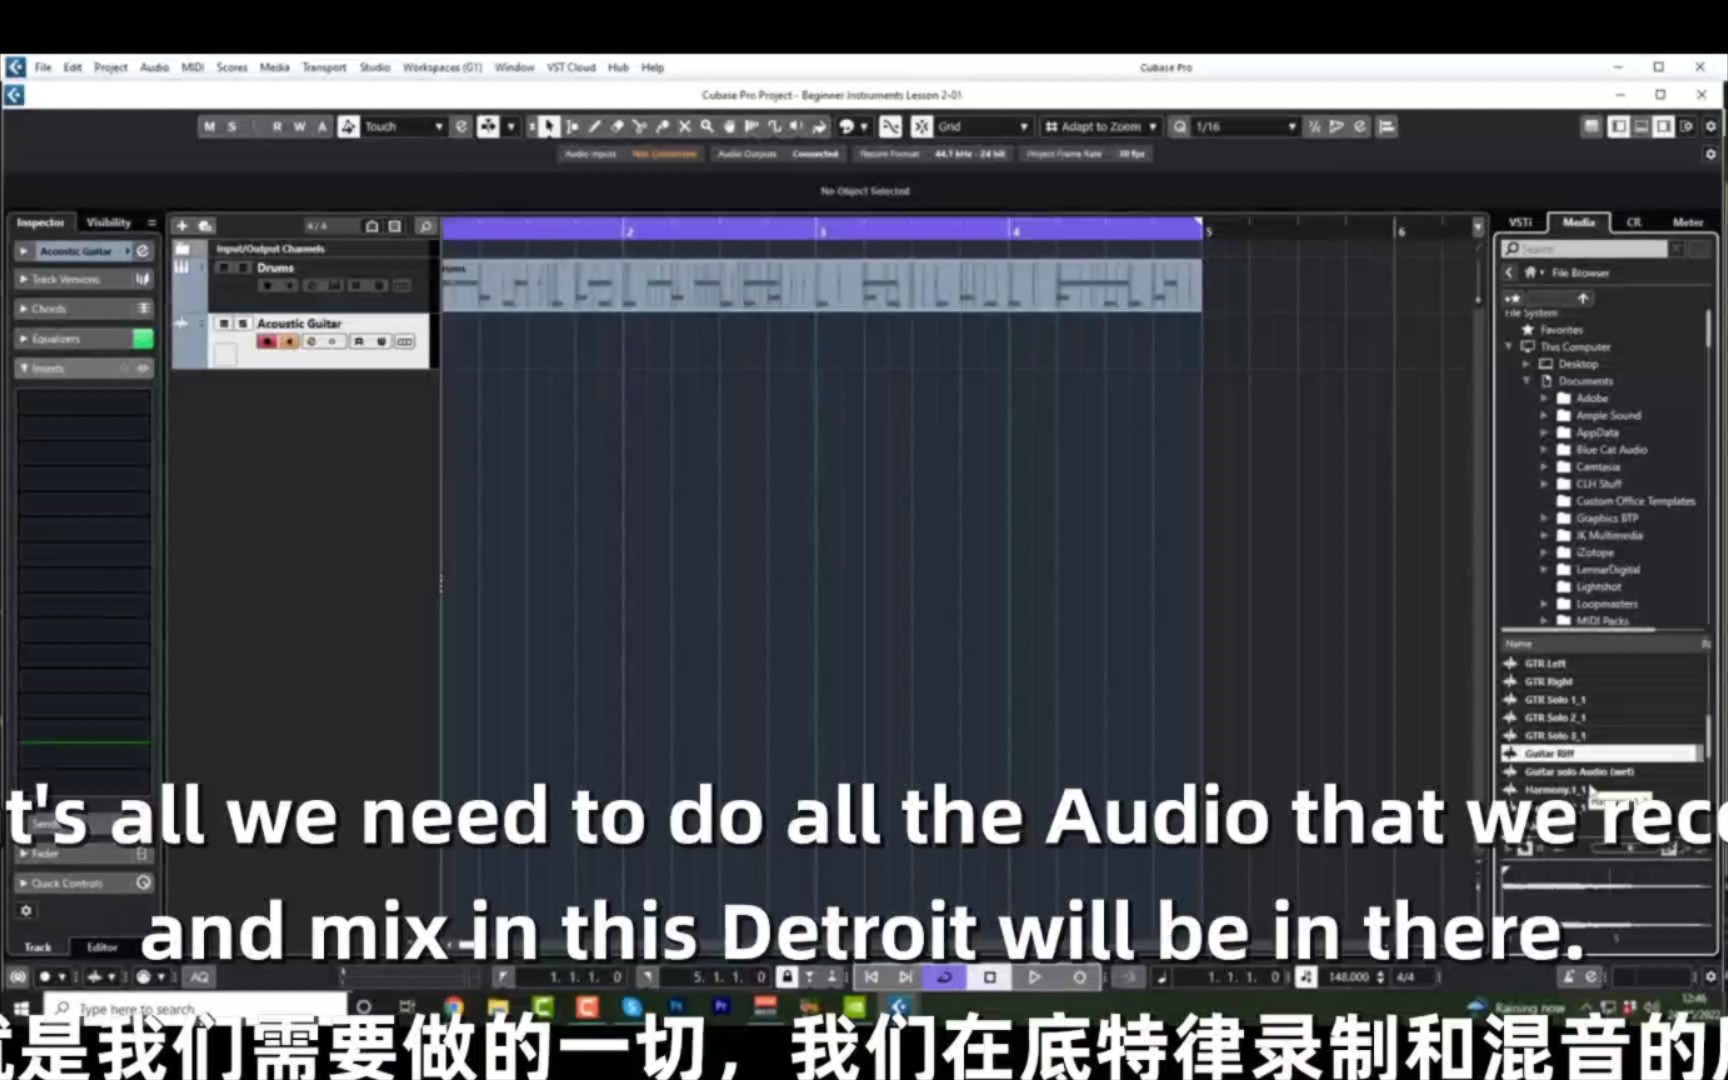Mute the Drums track
Screen dimensions: 1728x1080
[x=223, y=268]
